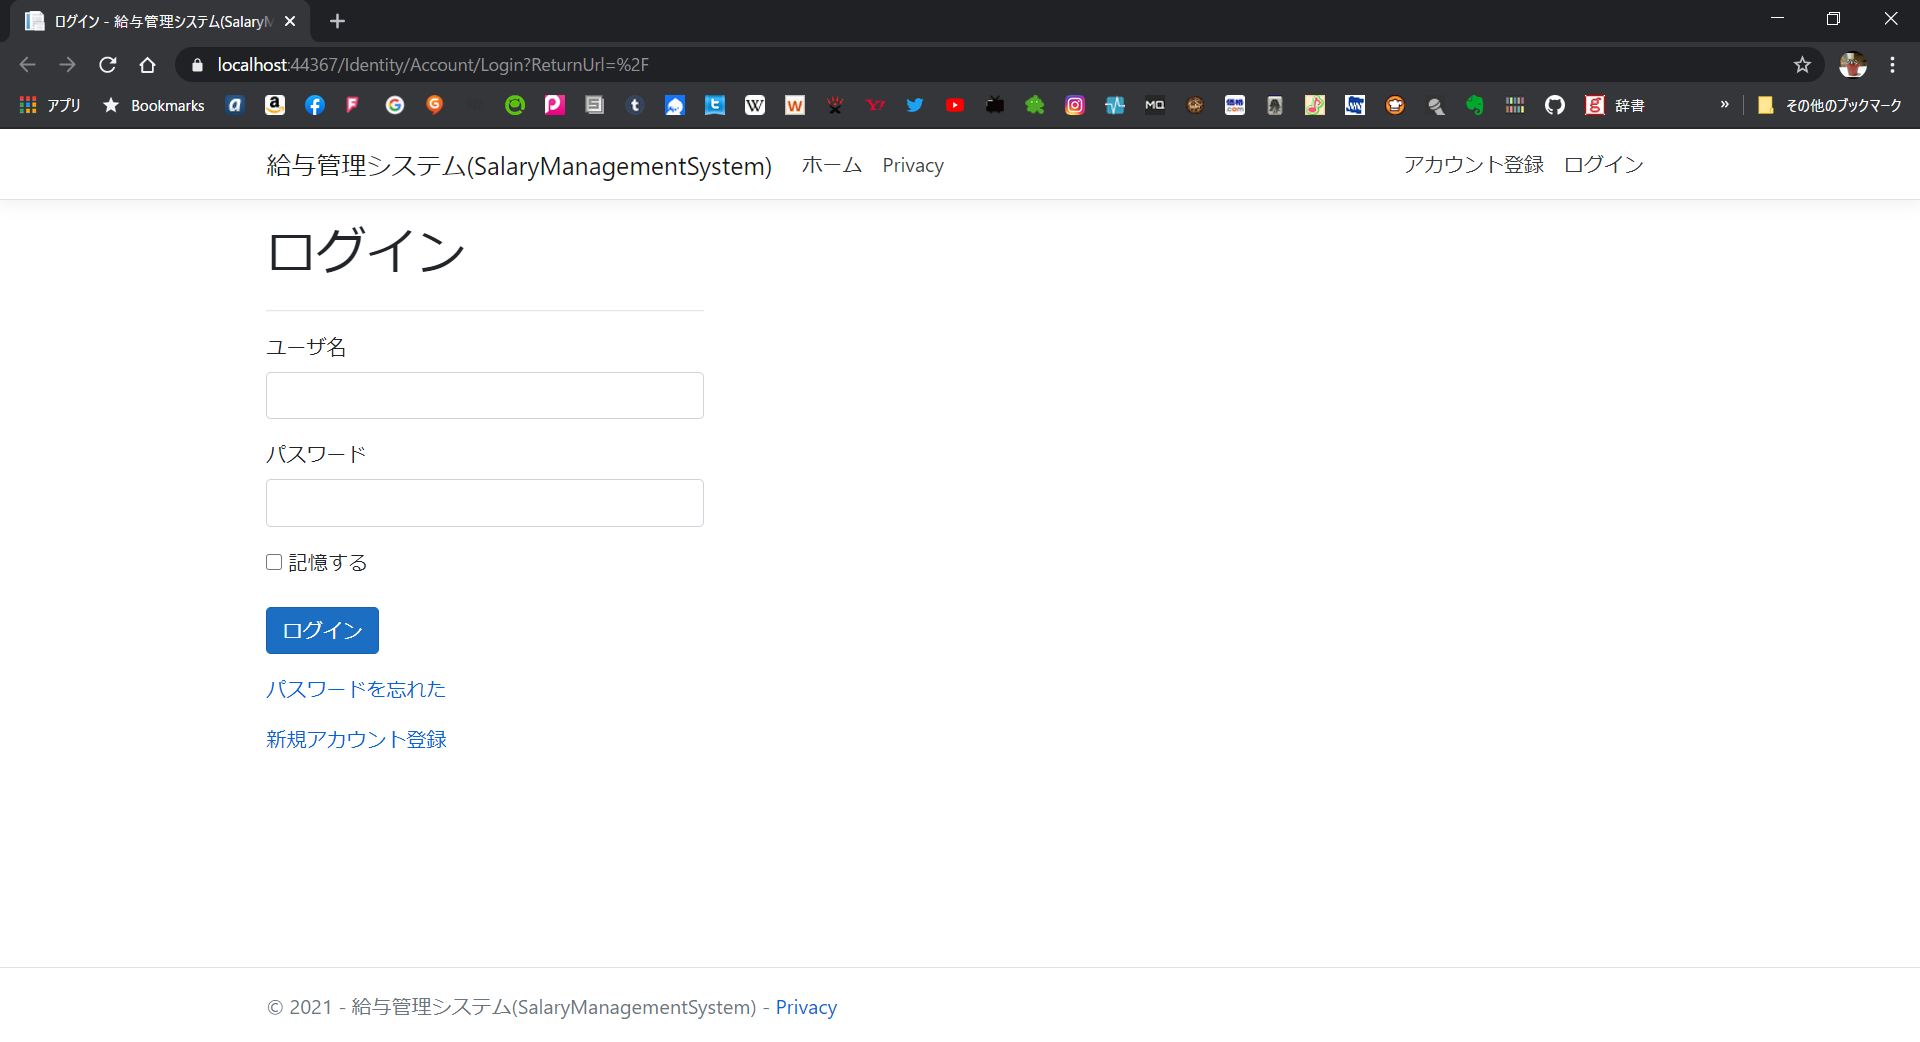The image size is (1920, 1042).
Task: Focus the ユーザ名 input field
Action: coord(485,395)
